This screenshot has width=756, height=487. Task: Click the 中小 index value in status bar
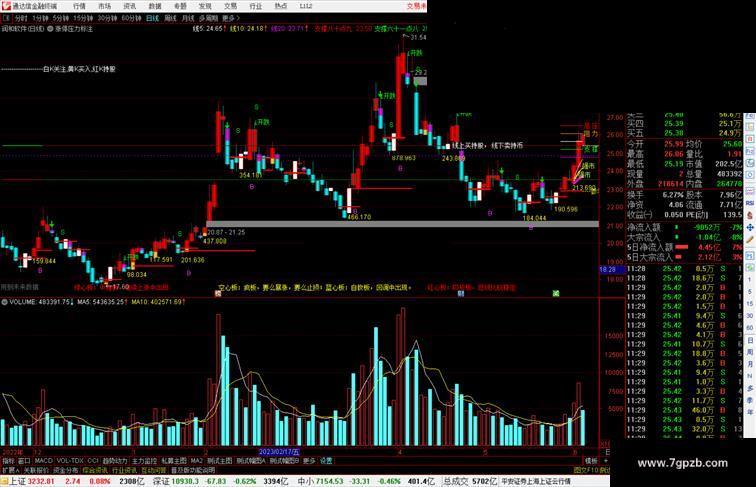point(329,481)
